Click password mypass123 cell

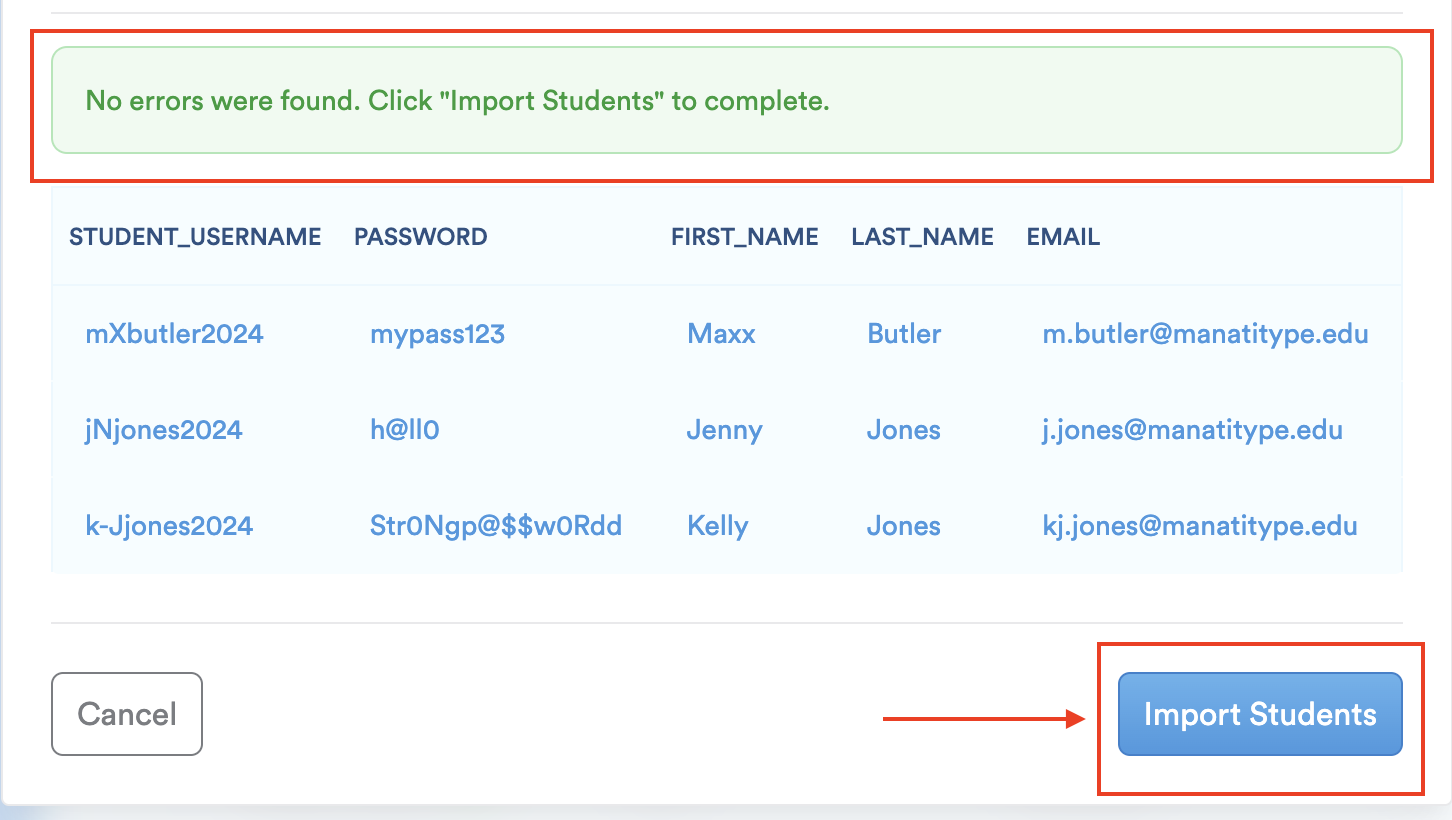(437, 333)
